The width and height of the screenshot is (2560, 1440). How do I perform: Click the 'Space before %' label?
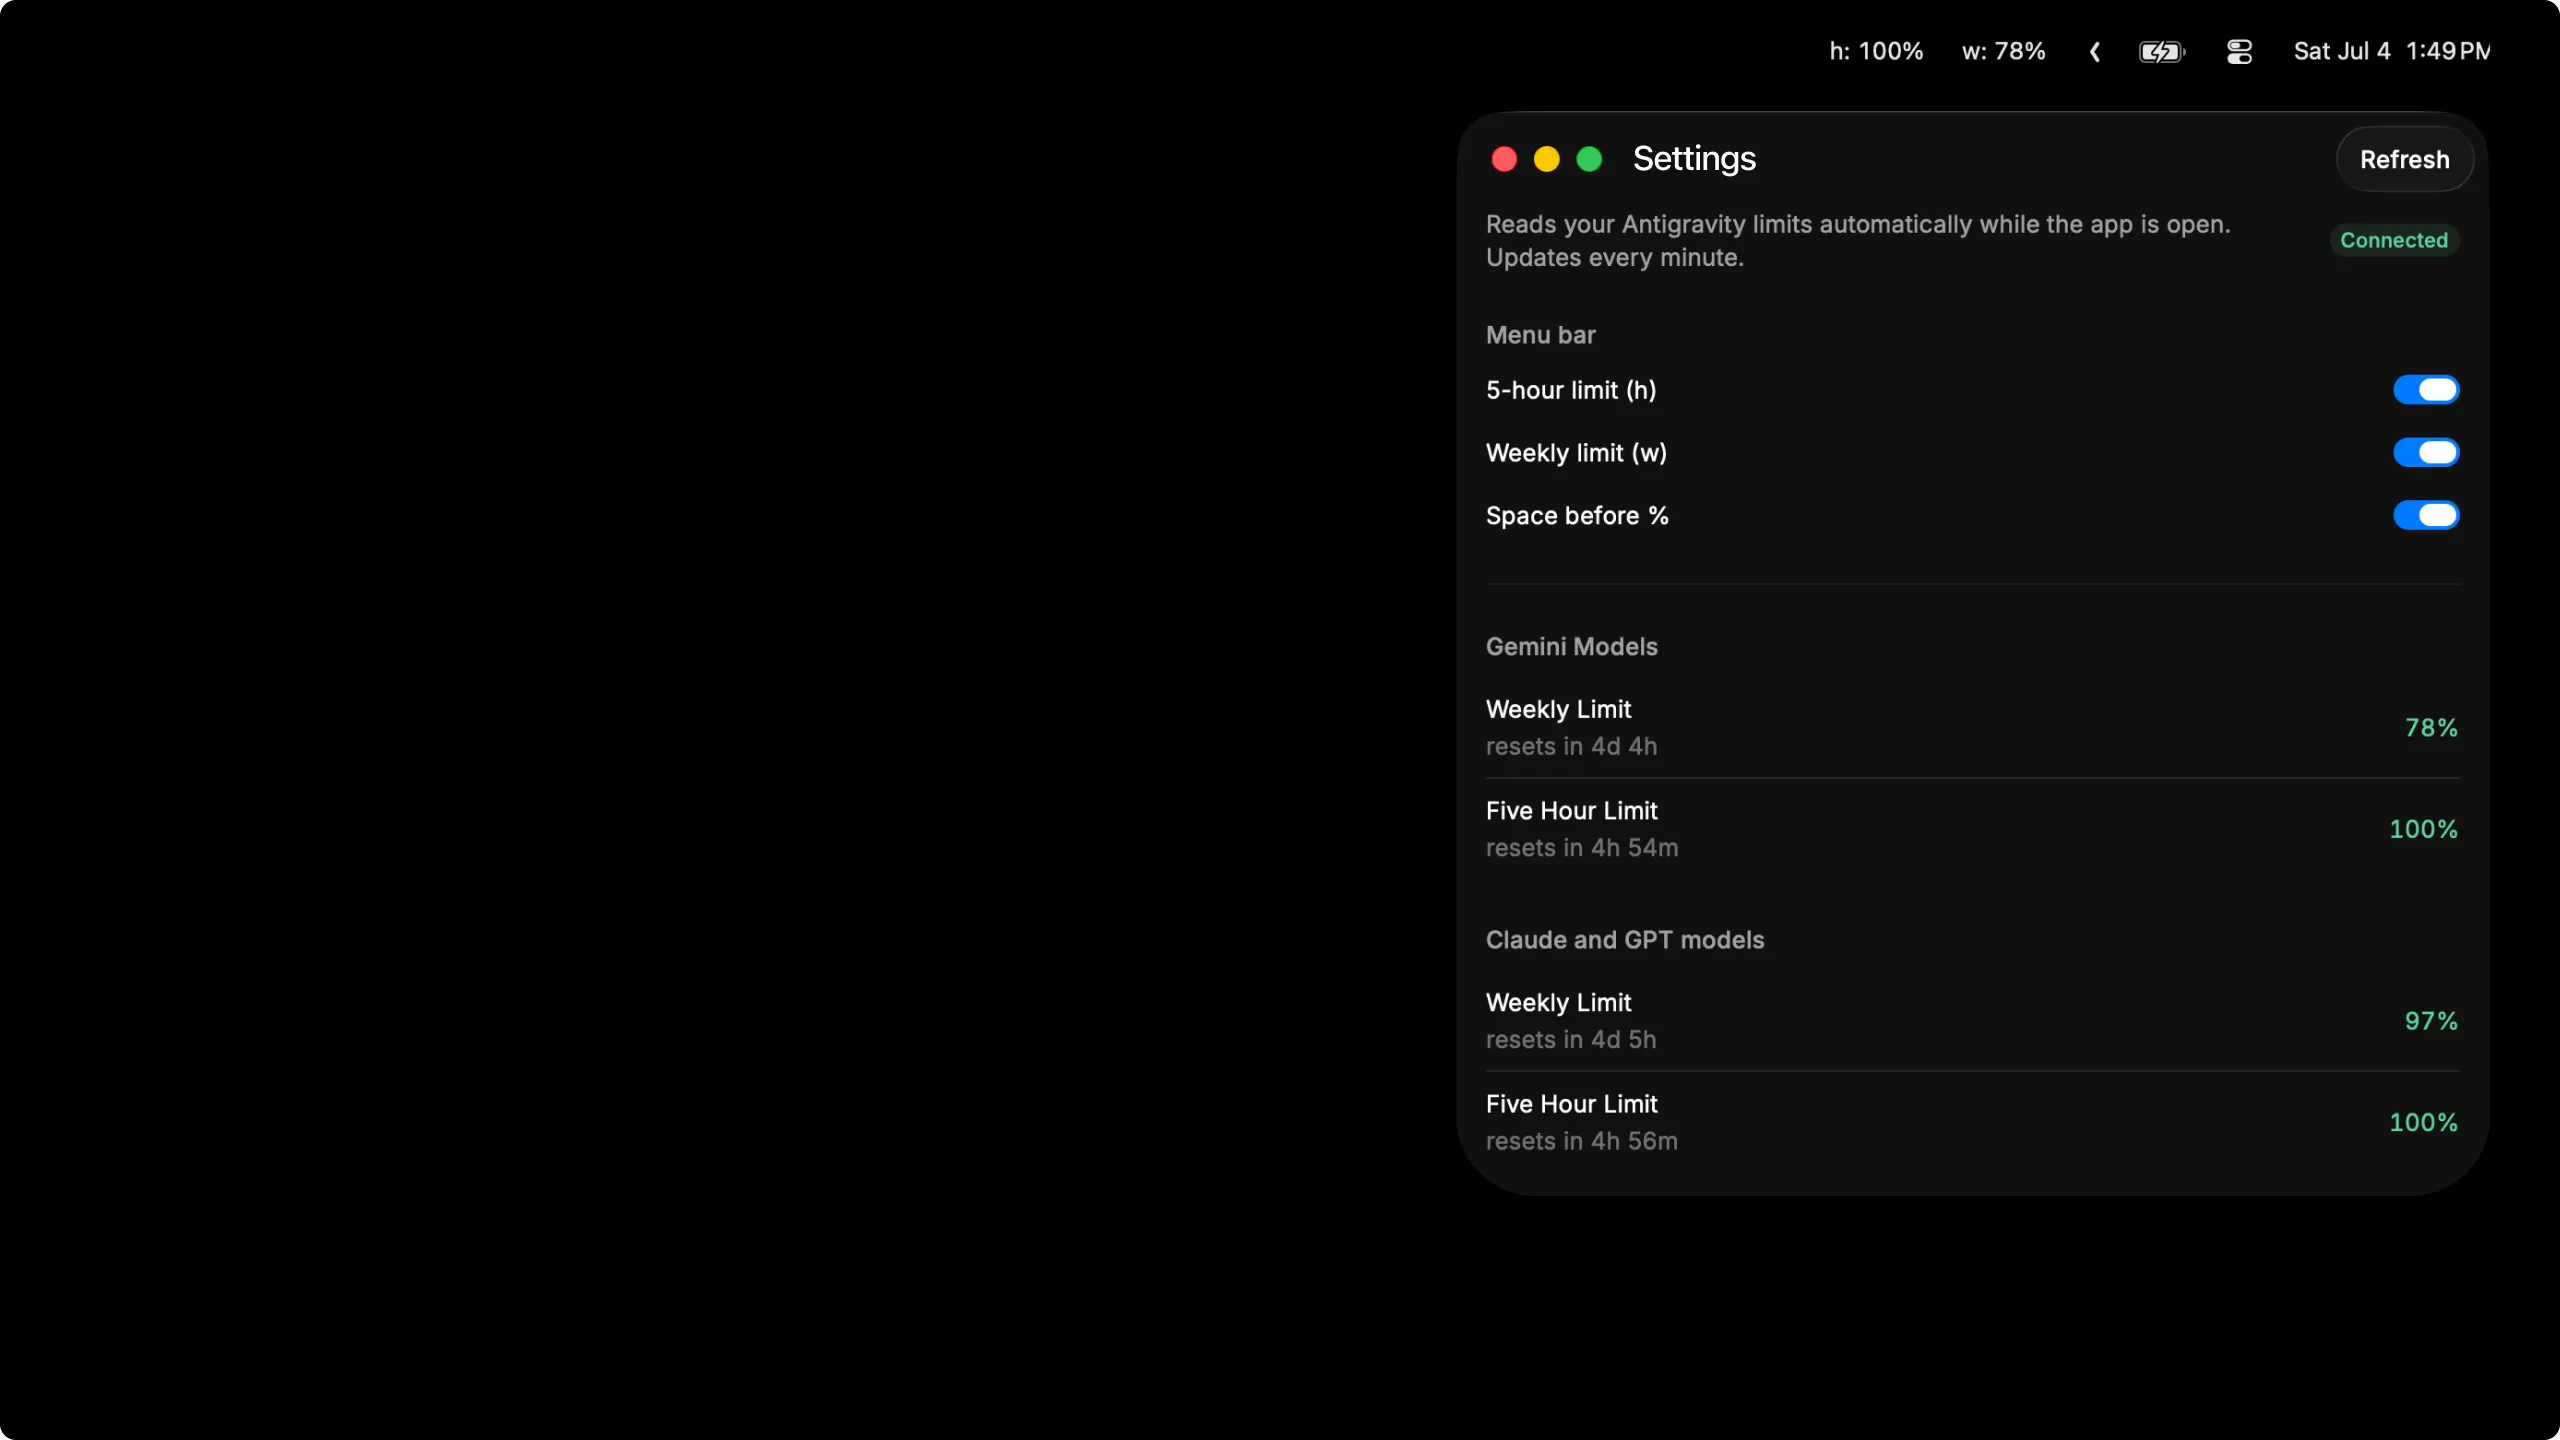[1577, 516]
